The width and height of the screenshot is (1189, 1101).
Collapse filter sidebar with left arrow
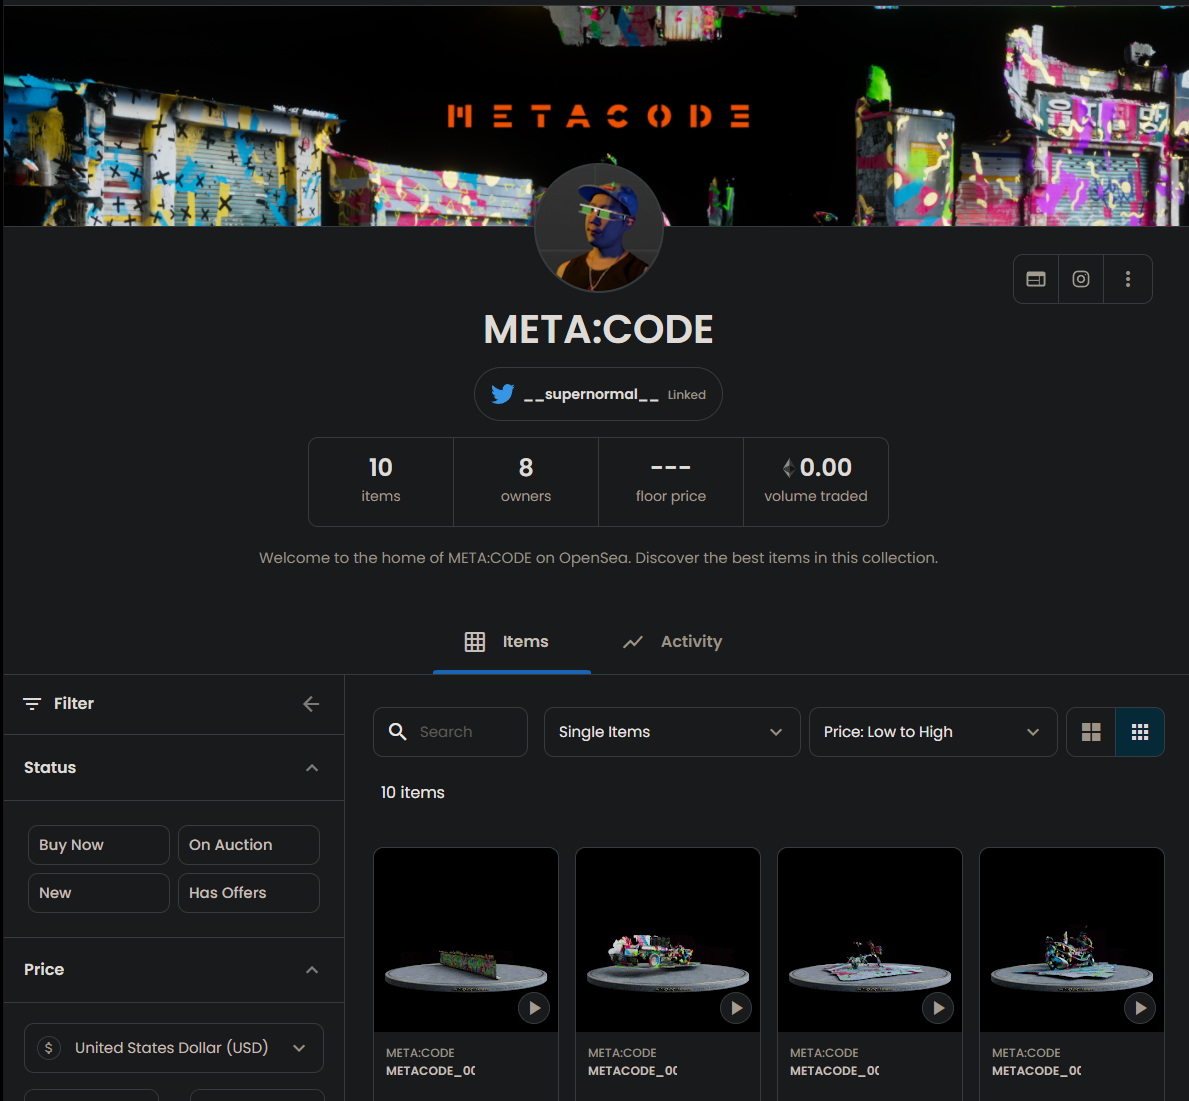coord(311,704)
